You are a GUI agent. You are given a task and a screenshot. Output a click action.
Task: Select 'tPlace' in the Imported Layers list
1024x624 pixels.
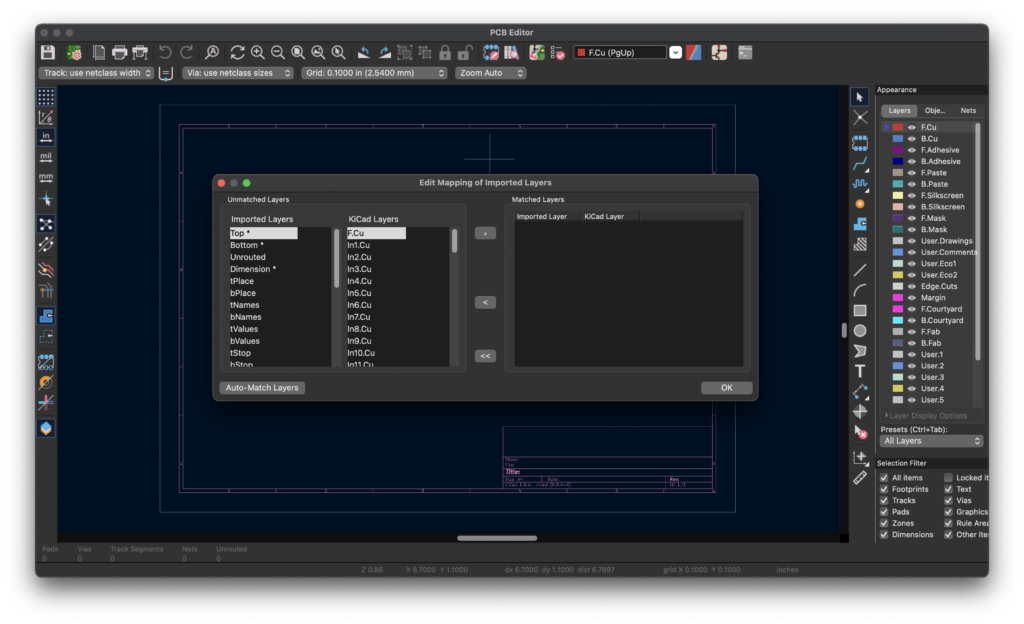coord(242,281)
